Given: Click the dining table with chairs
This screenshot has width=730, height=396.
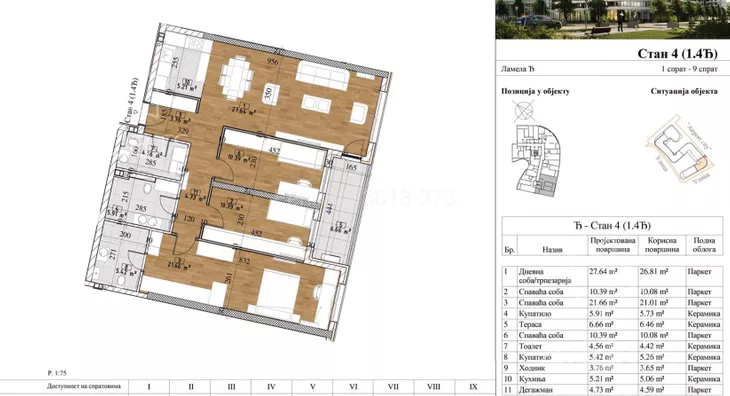Looking at the screenshot, I should click(237, 78).
